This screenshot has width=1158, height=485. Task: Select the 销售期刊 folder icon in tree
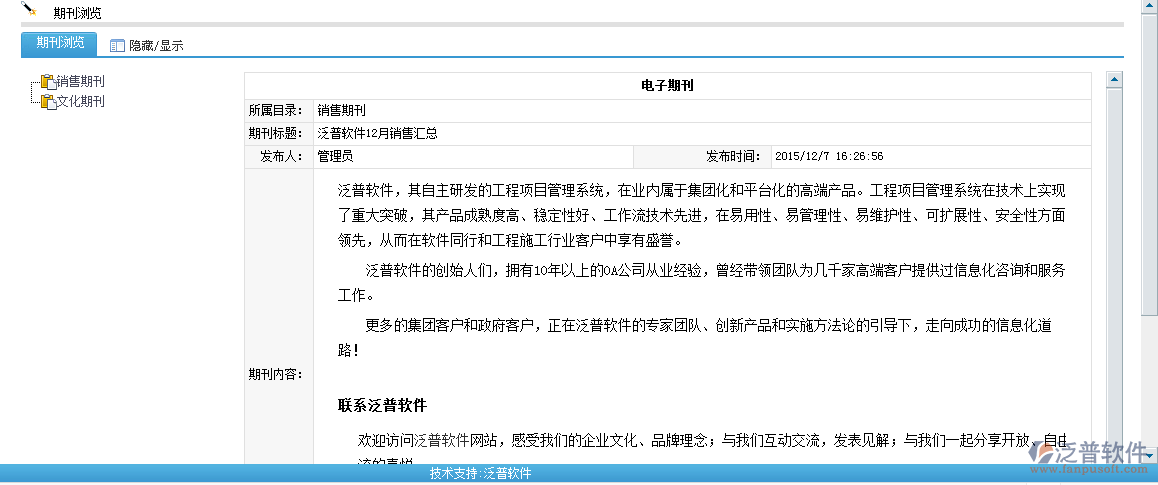[48, 82]
